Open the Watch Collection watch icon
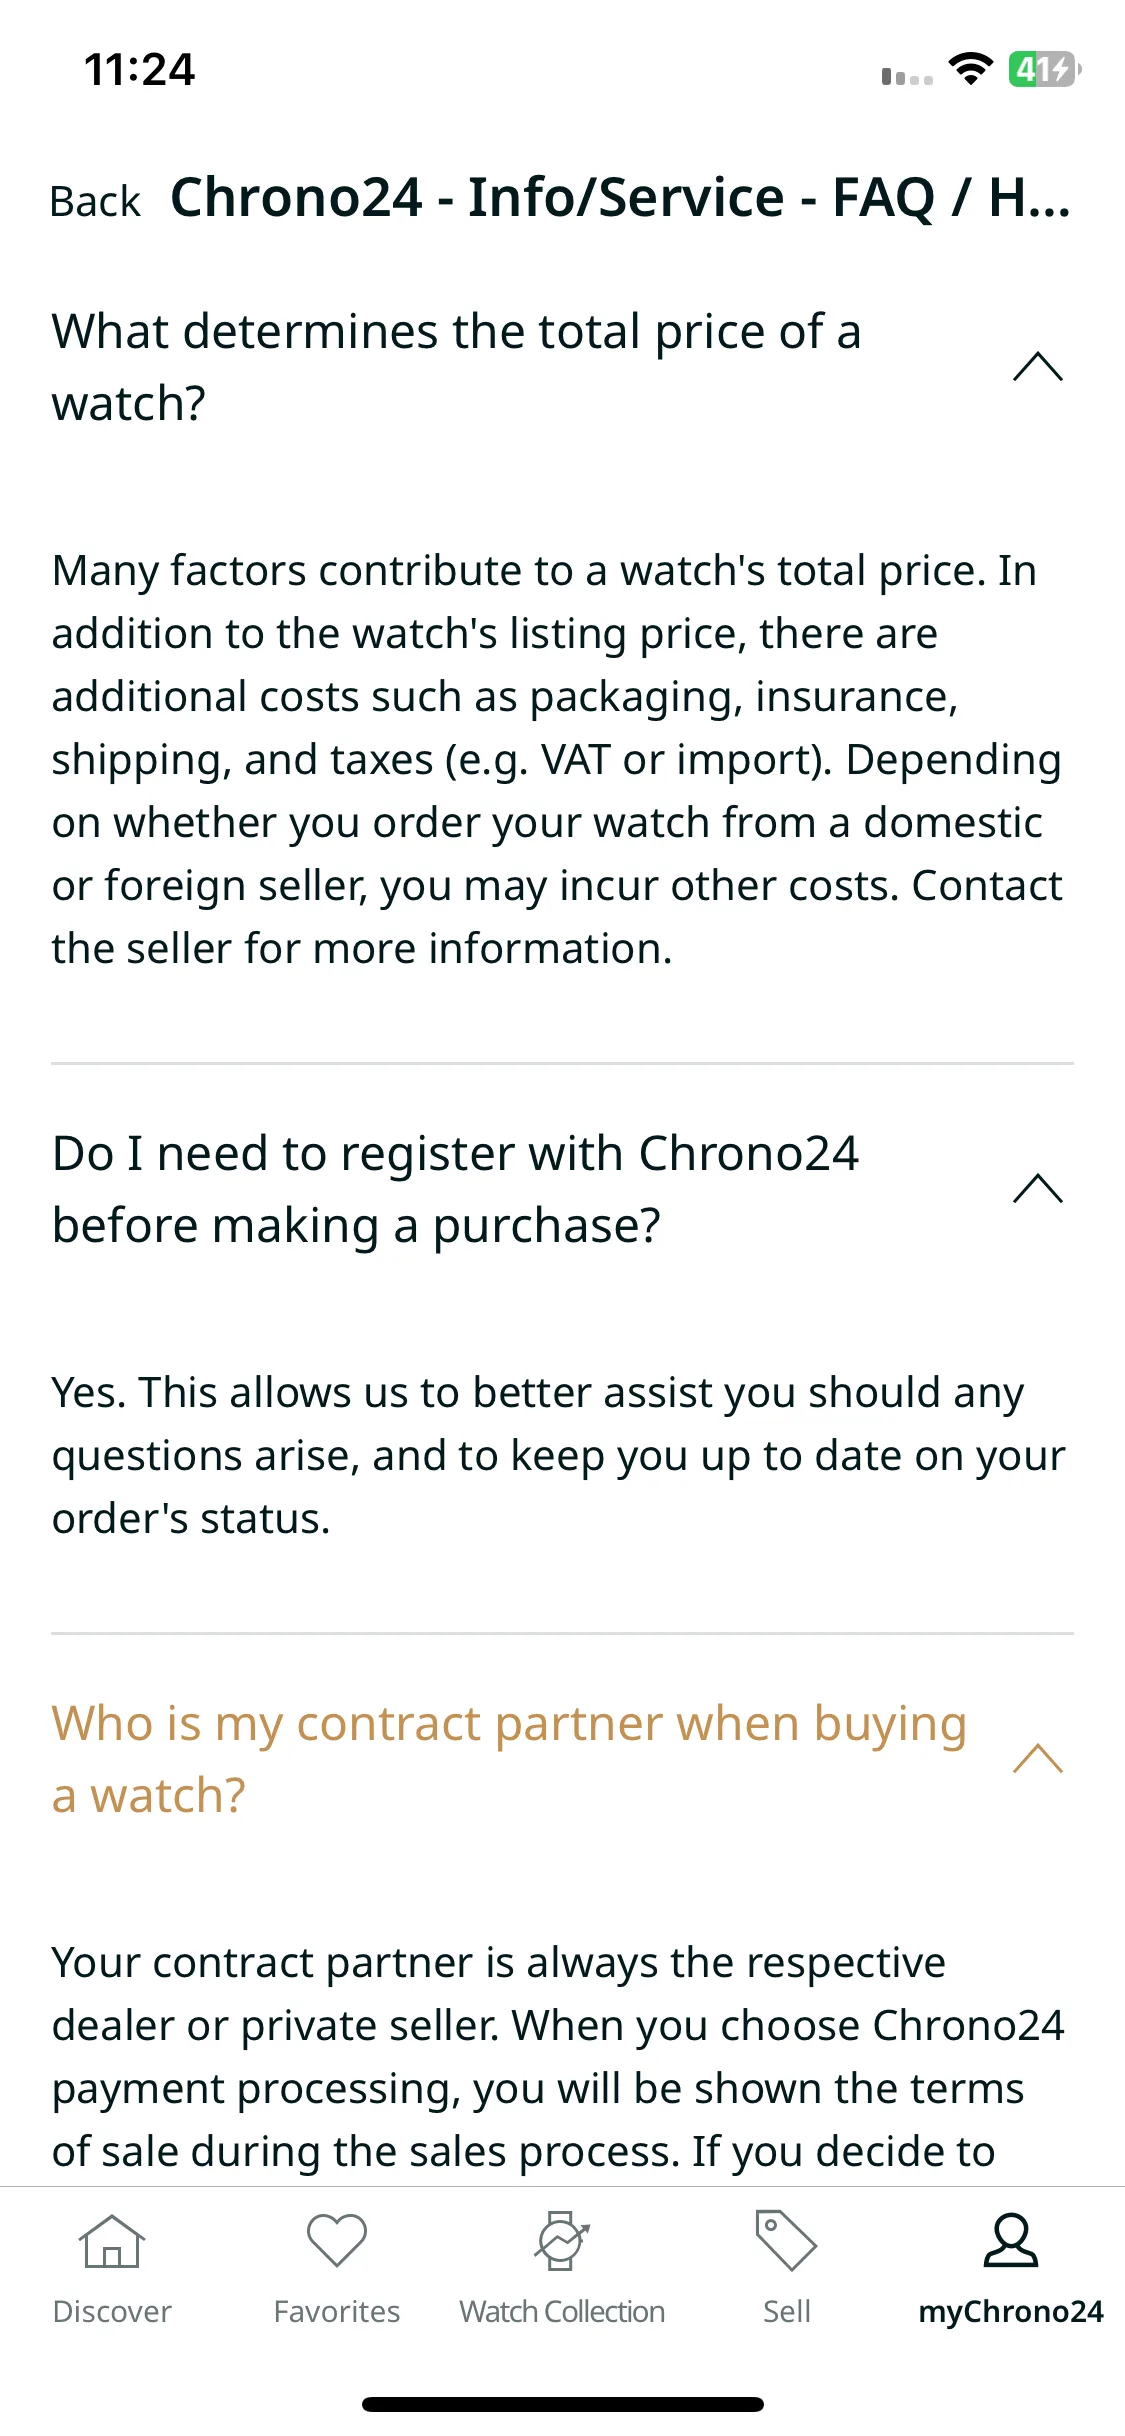Image resolution: width=1125 pixels, height=2436 pixels. click(562, 2241)
